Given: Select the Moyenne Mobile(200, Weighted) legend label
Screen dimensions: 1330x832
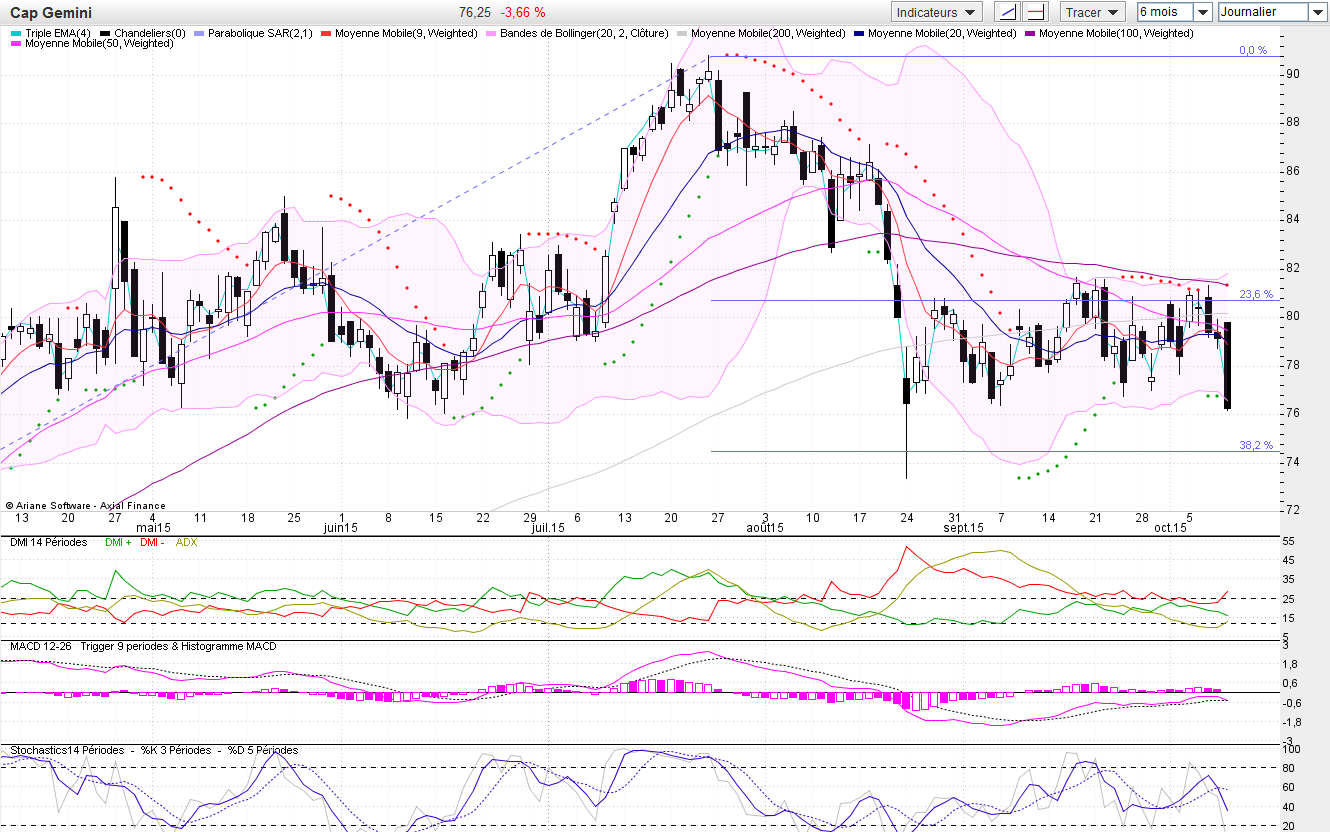Looking at the screenshot, I should pyautogui.click(x=768, y=33).
